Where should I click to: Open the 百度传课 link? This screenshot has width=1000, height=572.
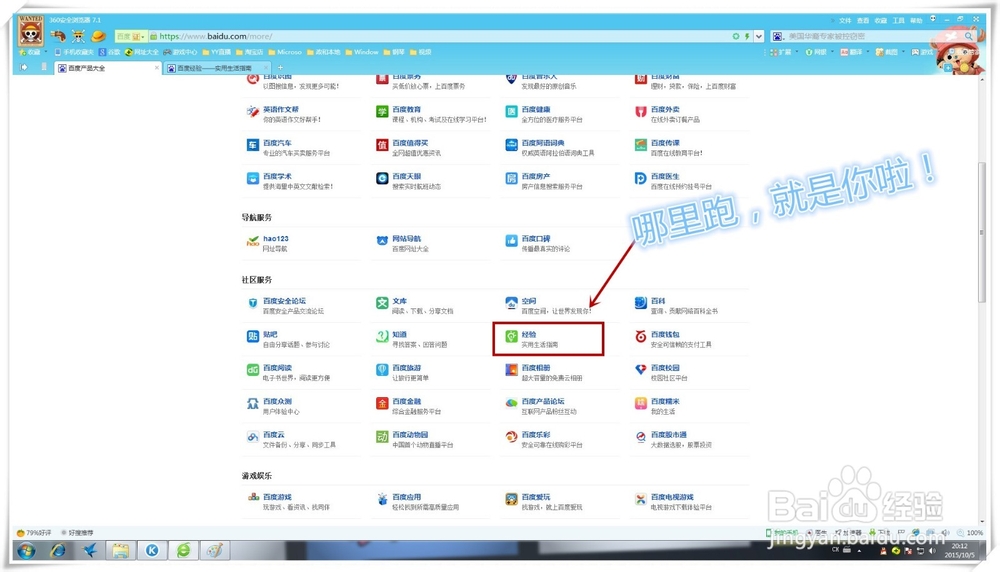coord(665,143)
